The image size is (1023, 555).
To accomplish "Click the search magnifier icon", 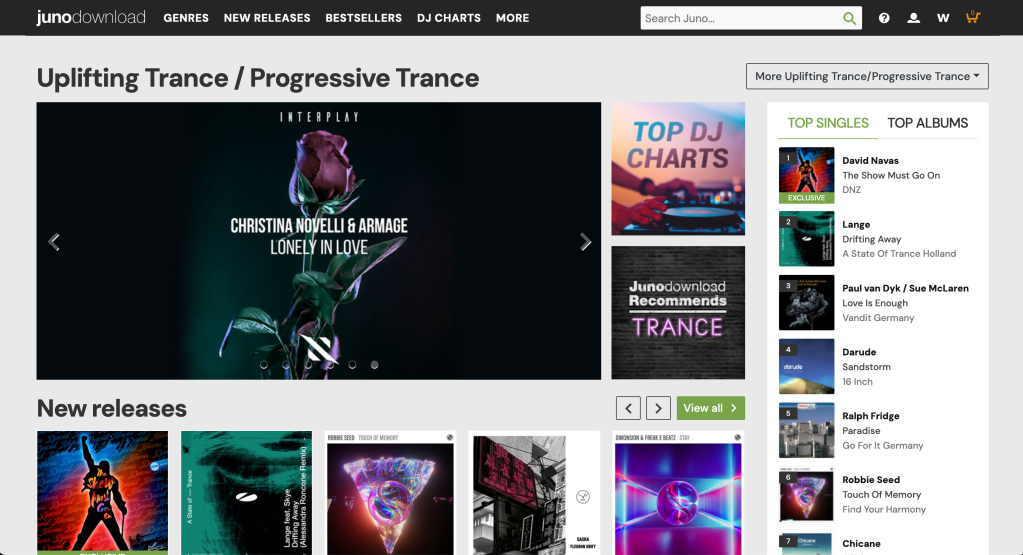I will 849,18.
